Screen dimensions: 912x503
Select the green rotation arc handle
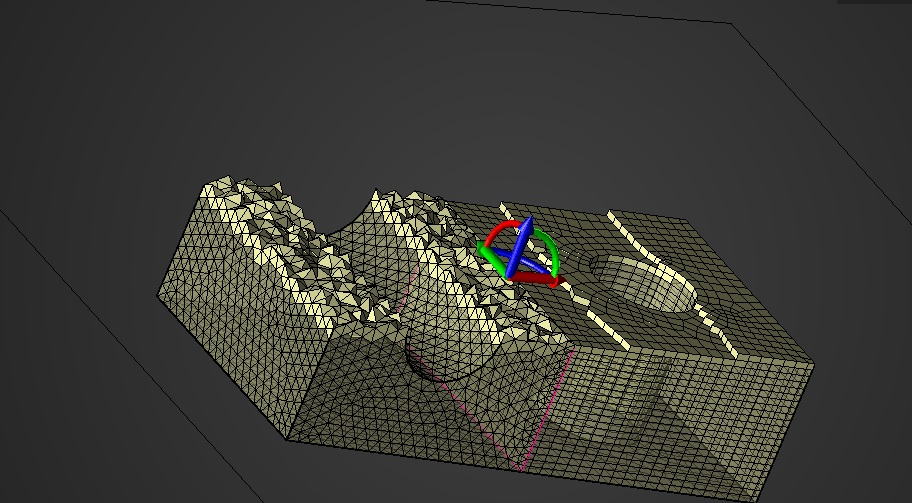pos(552,250)
